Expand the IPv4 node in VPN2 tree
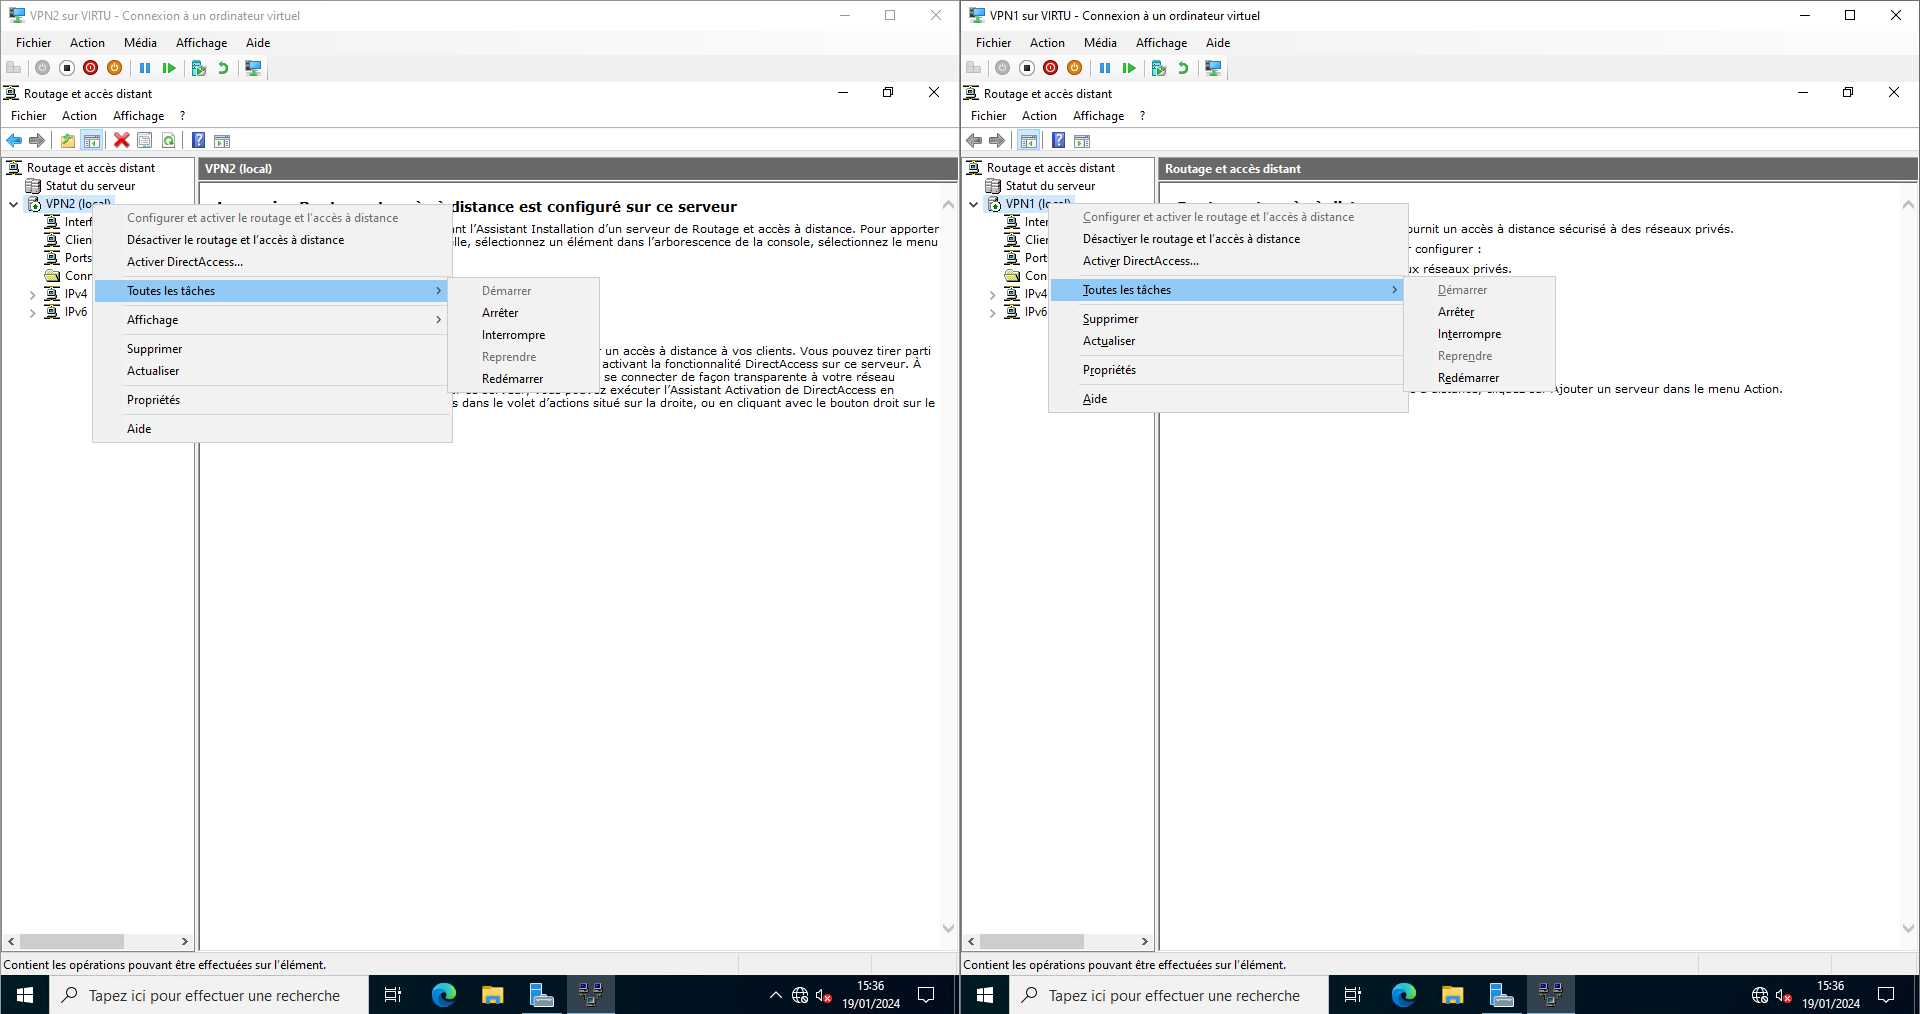This screenshot has width=1920, height=1014. point(32,295)
